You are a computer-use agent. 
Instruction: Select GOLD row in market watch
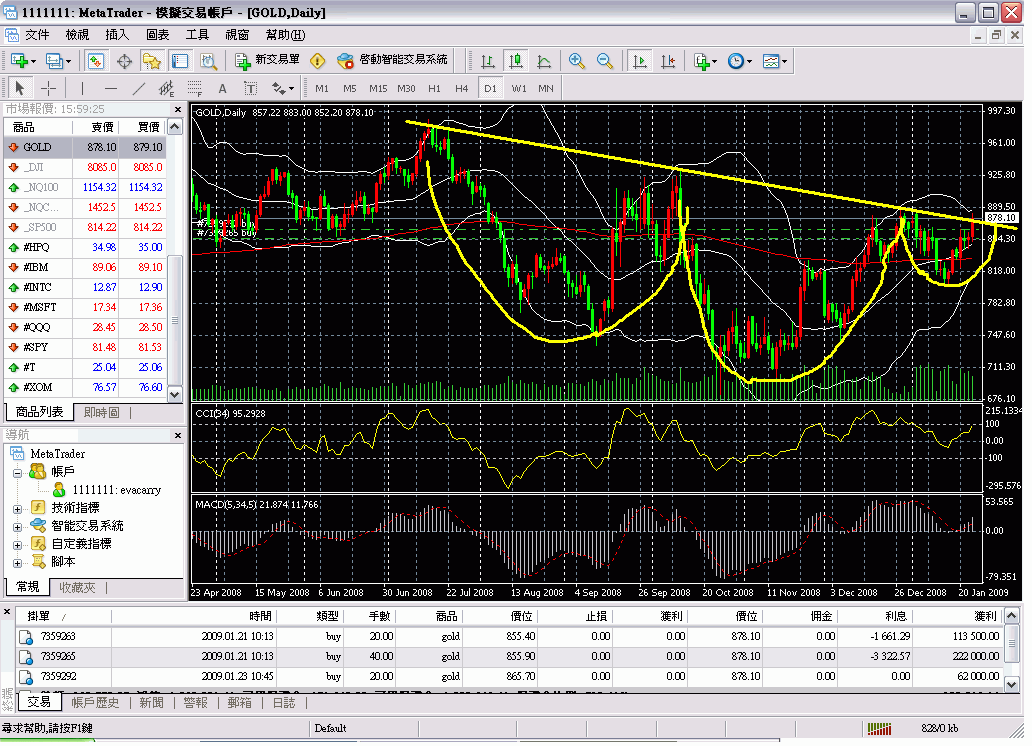coord(86,147)
